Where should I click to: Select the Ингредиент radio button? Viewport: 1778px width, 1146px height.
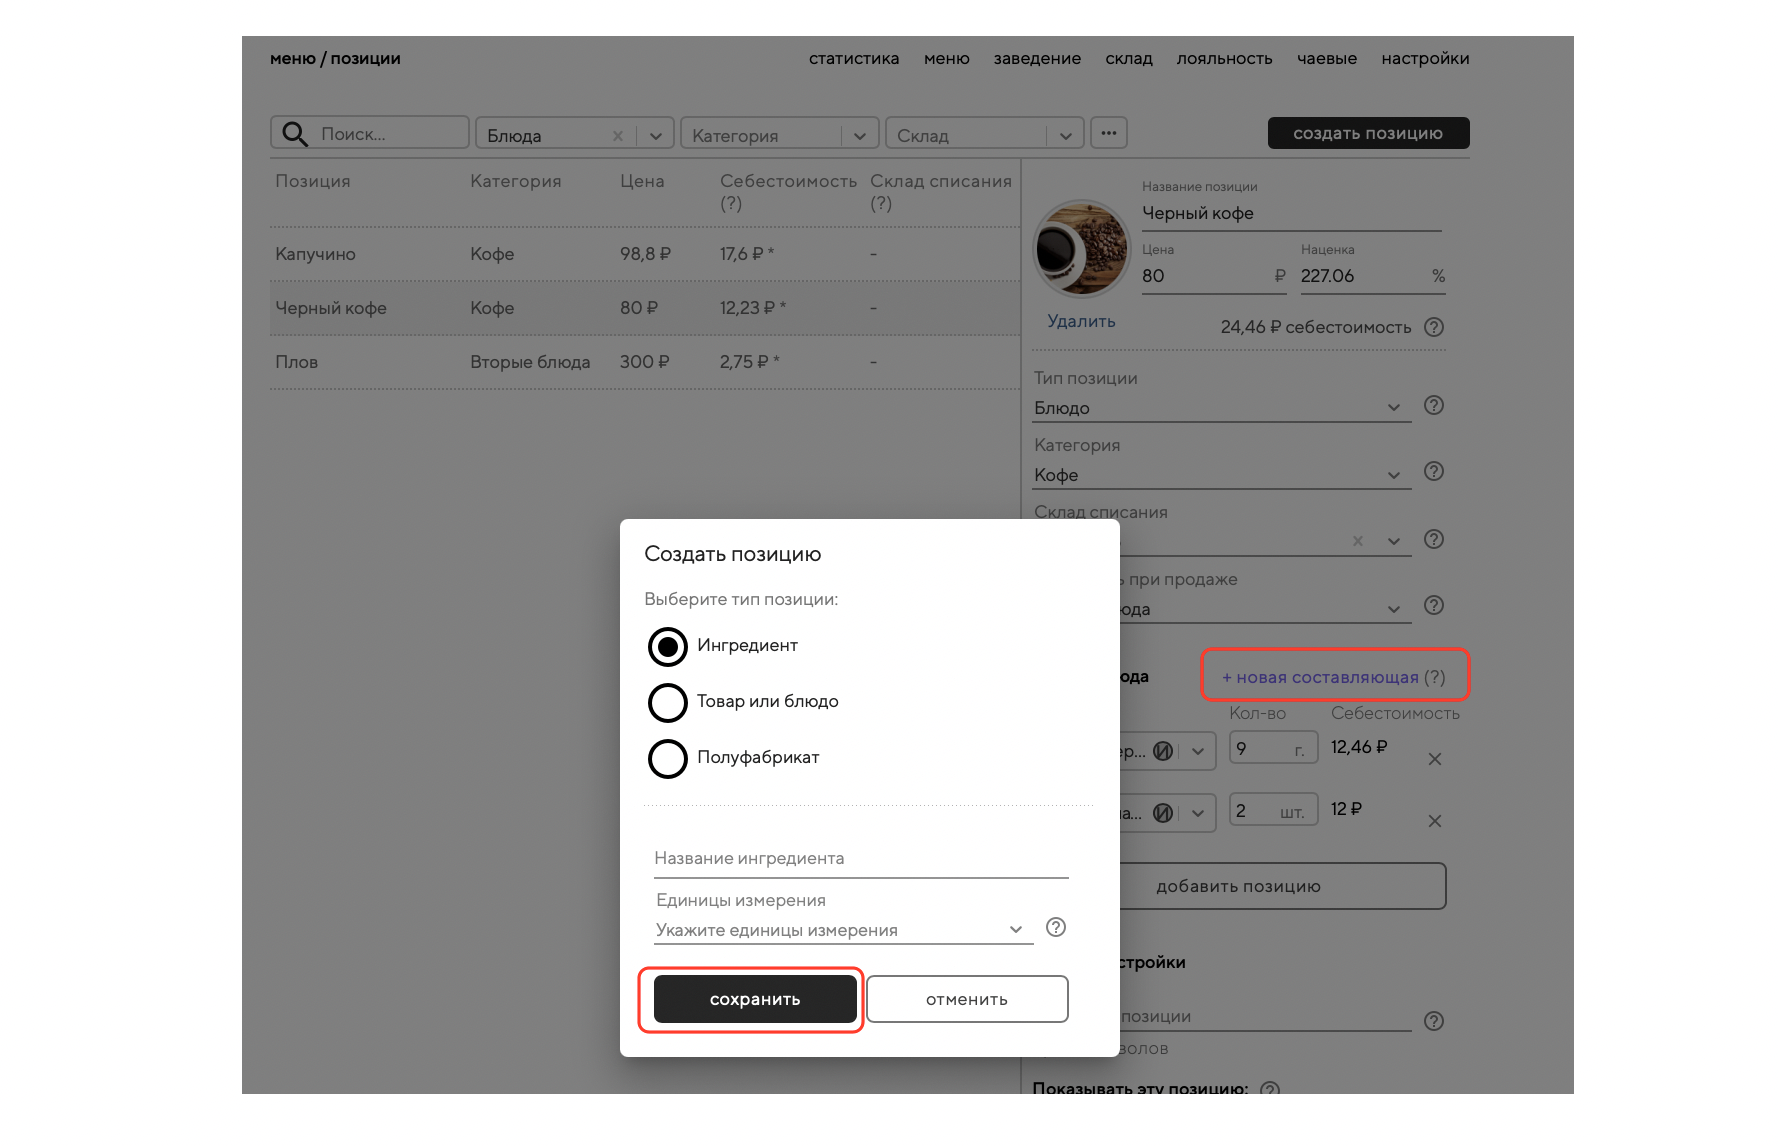pos(668,646)
